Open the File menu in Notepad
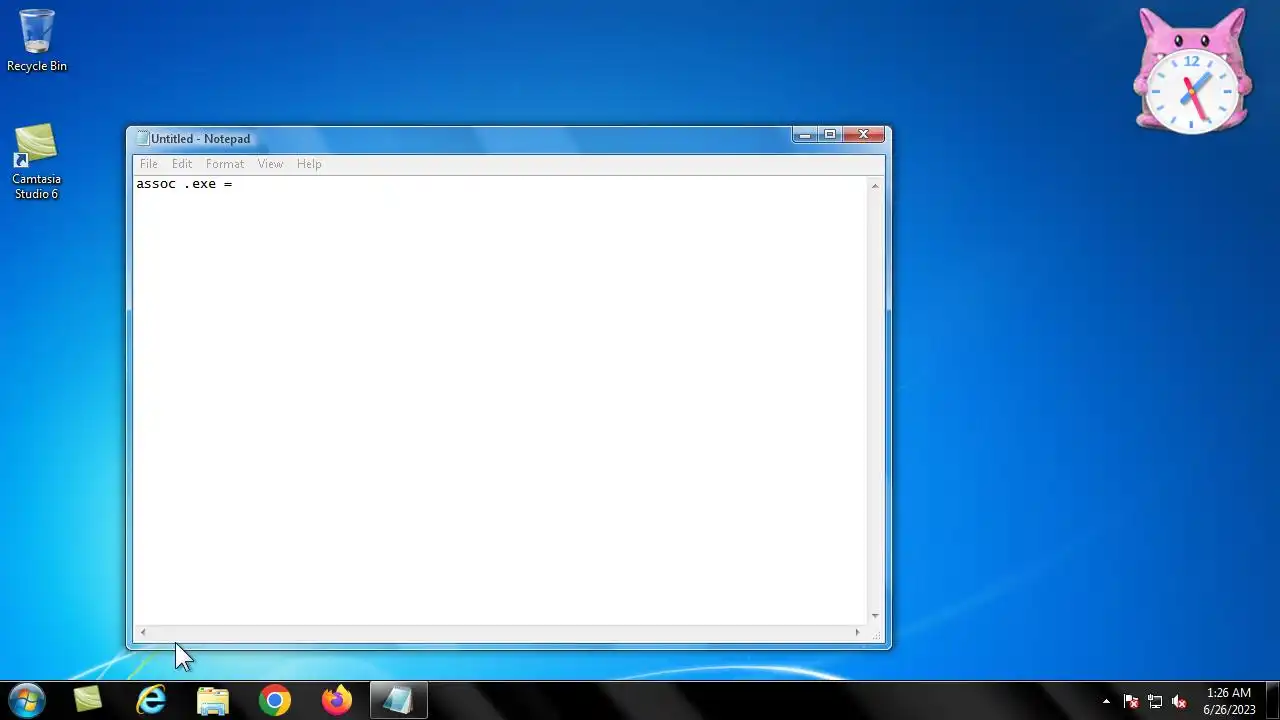The image size is (1280, 720). (x=149, y=164)
